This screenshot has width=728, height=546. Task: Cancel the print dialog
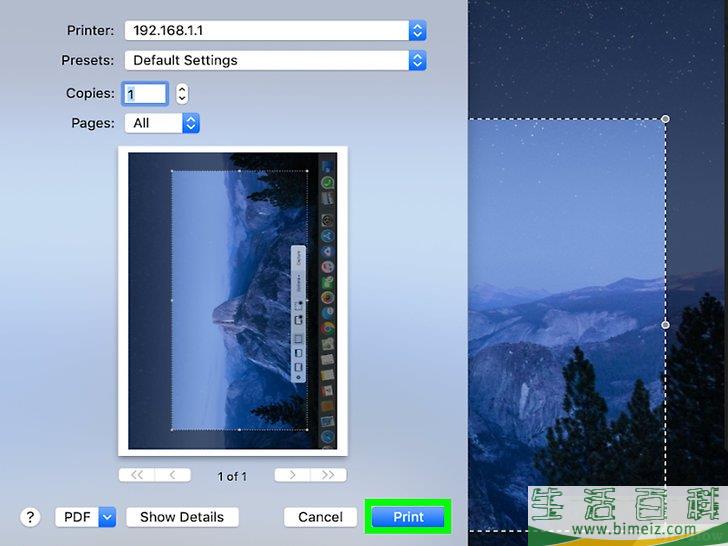click(320, 517)
